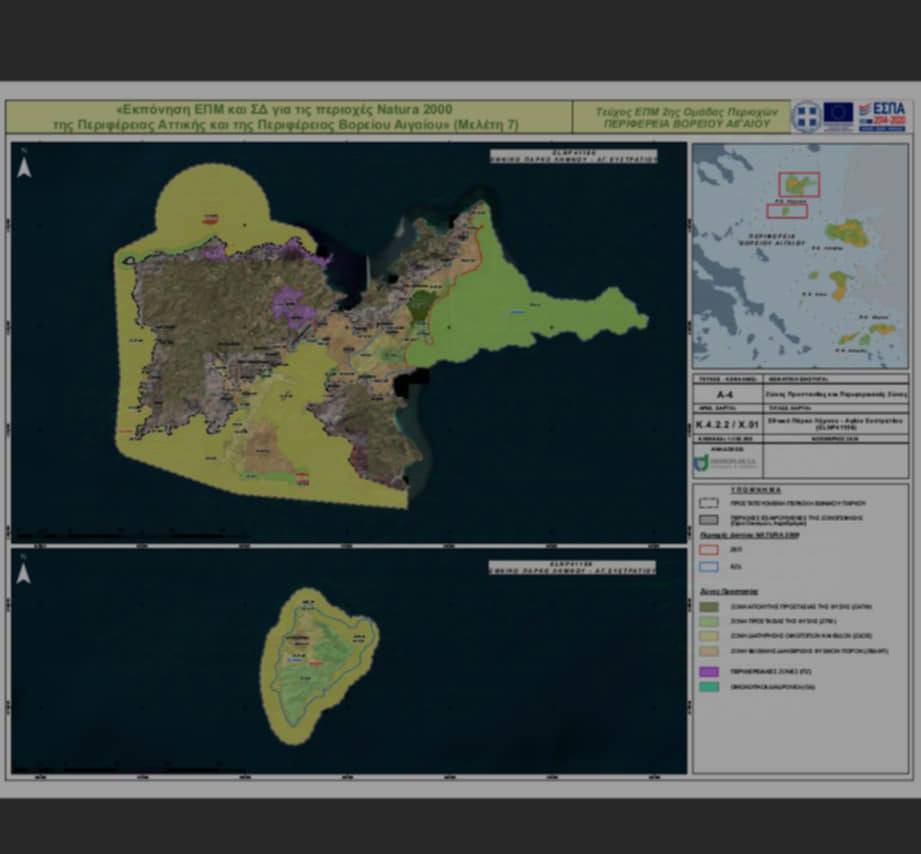The width and height of the screenshot is (921, 854).
Task: Click the teal legend color swatch
Action: click(x=710, y=686)
